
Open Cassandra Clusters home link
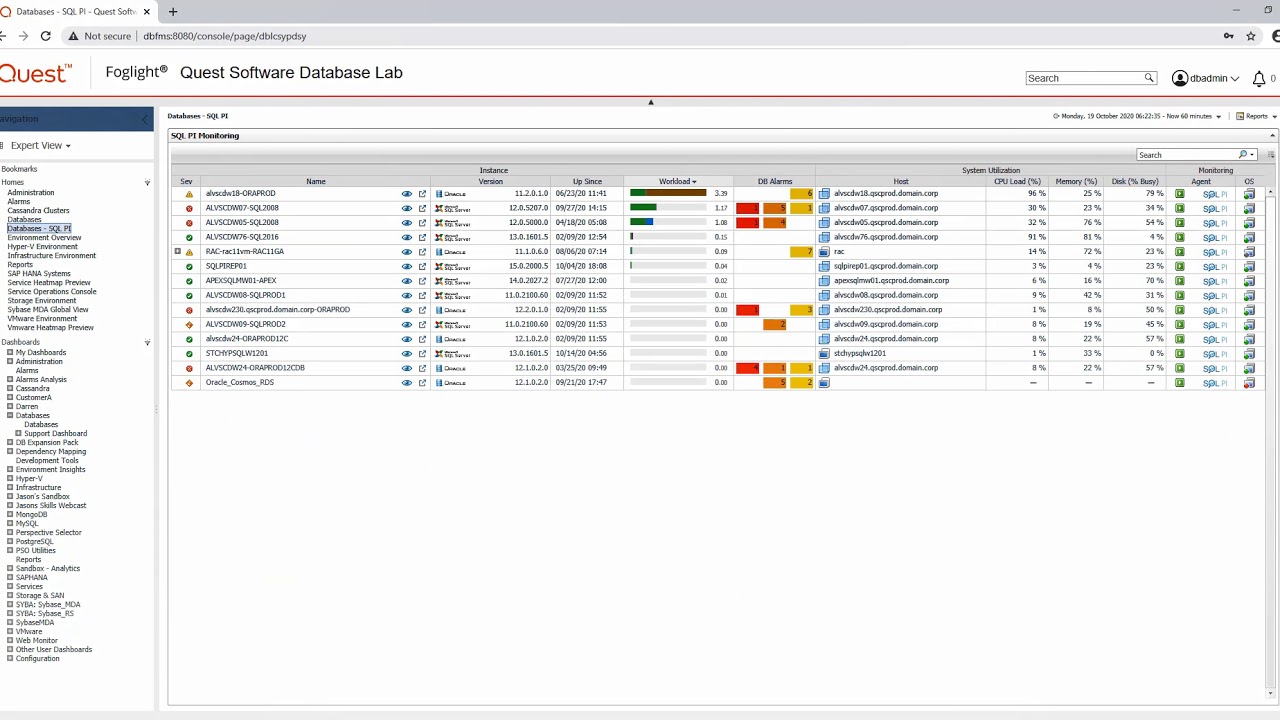[38, 211]
